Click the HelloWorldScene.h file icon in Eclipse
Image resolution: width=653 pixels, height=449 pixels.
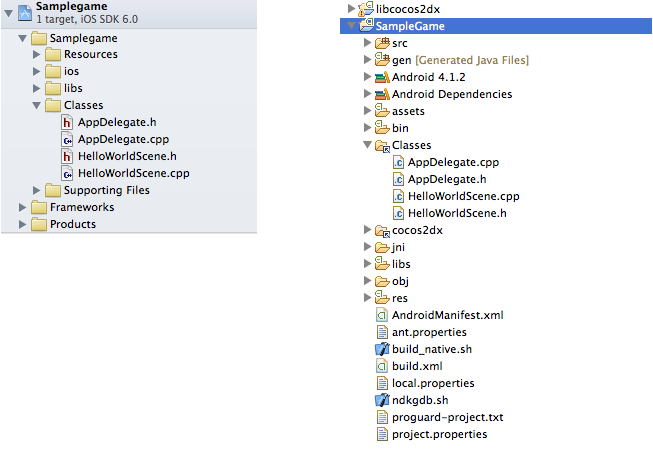(398, 213)
